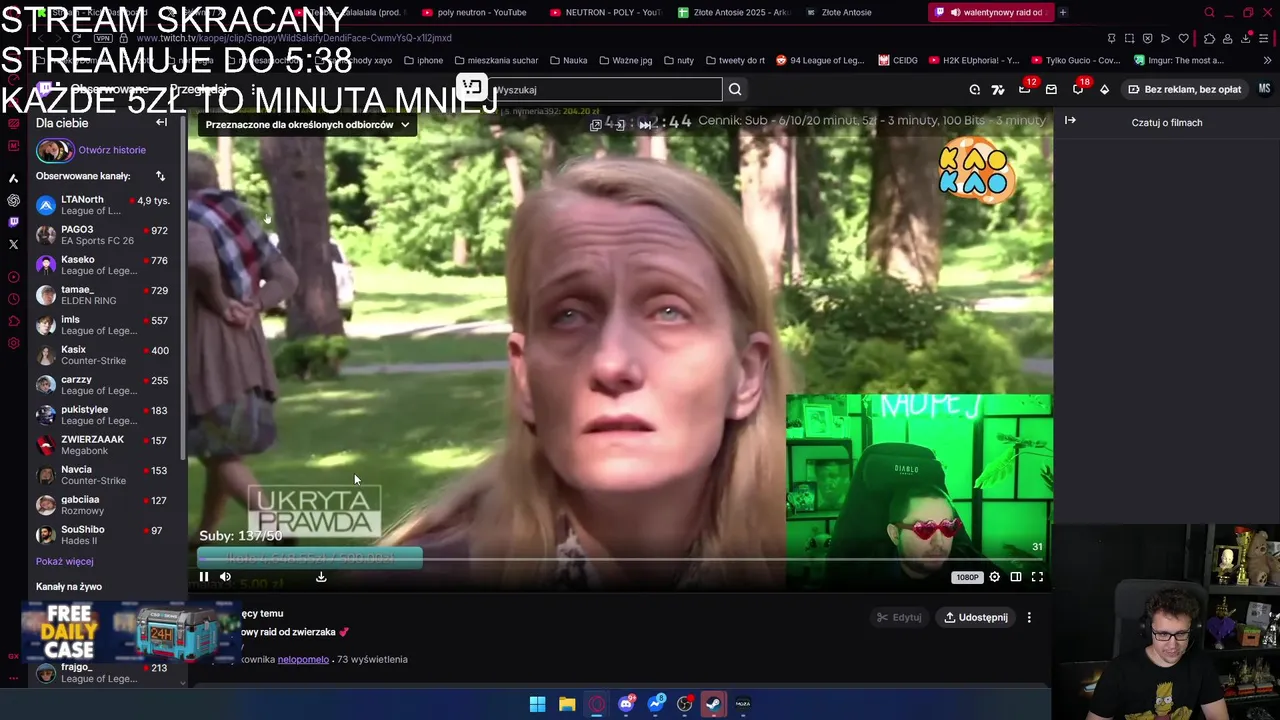This screenshot has height=720, width=1280.
Task: Open ZWIERZAAAK Megabonk stream
Action: click(103, 445)
